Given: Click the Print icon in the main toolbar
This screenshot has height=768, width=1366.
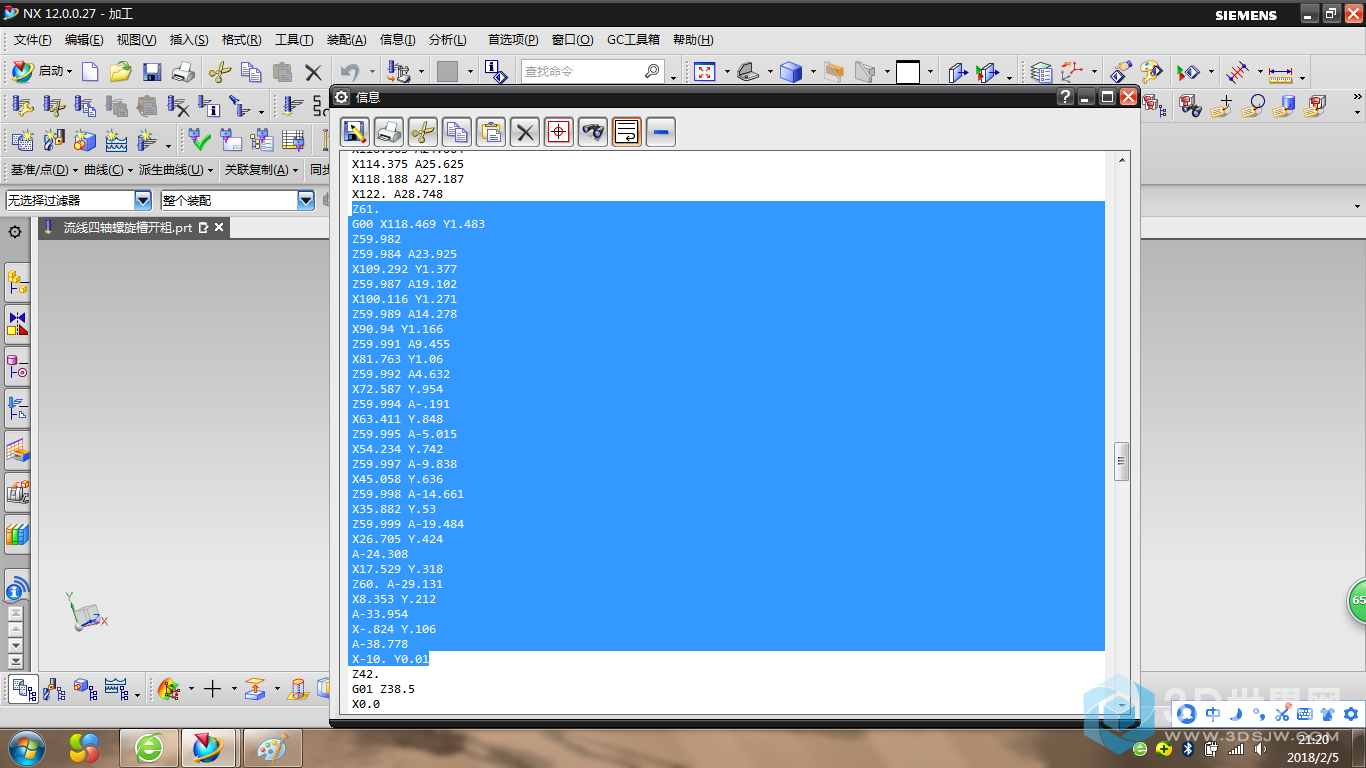Looking at the screenshot, I should pyautogui.click(x=183, y=71).
